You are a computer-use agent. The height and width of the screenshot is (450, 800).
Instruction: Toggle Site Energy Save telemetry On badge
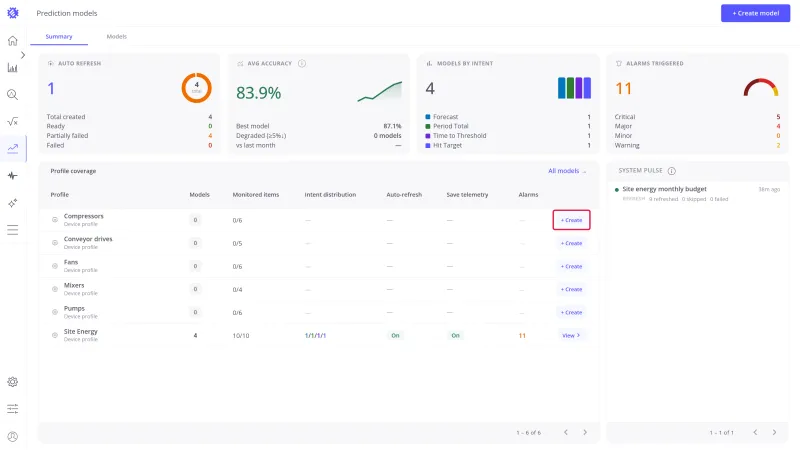[x=455, y=335]
